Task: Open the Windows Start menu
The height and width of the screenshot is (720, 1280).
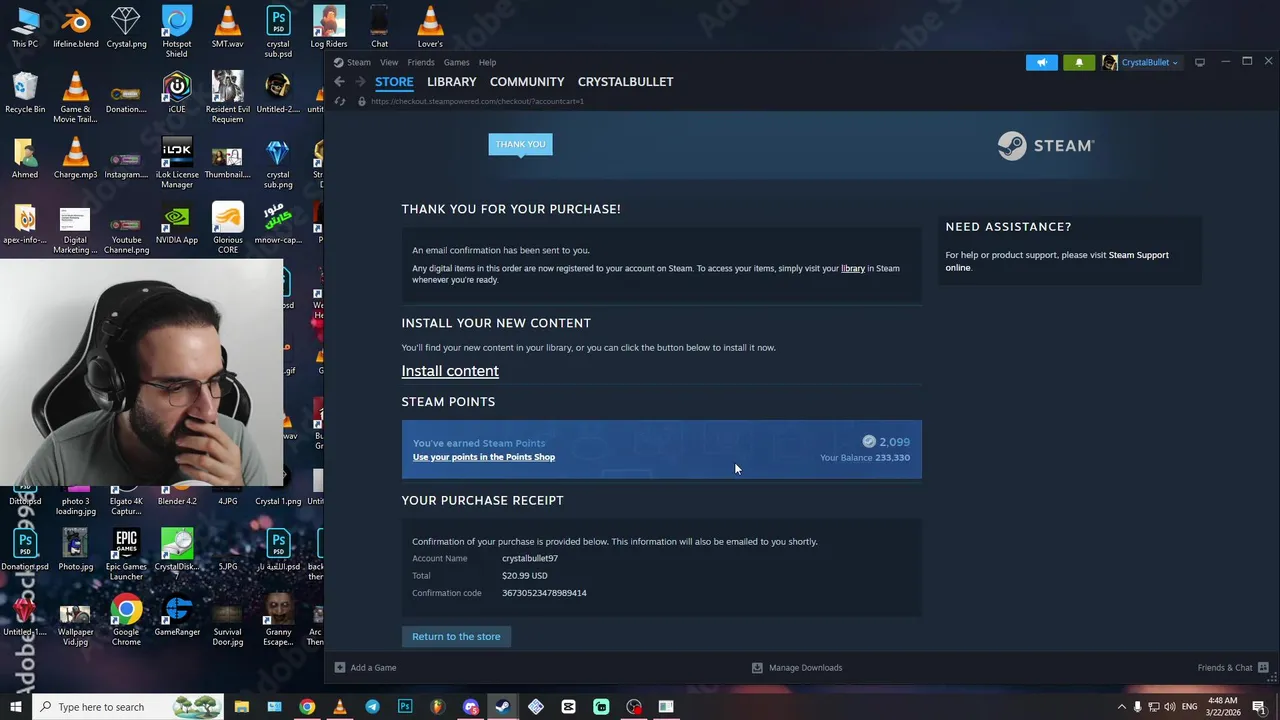Action: [x=16, y=707]
